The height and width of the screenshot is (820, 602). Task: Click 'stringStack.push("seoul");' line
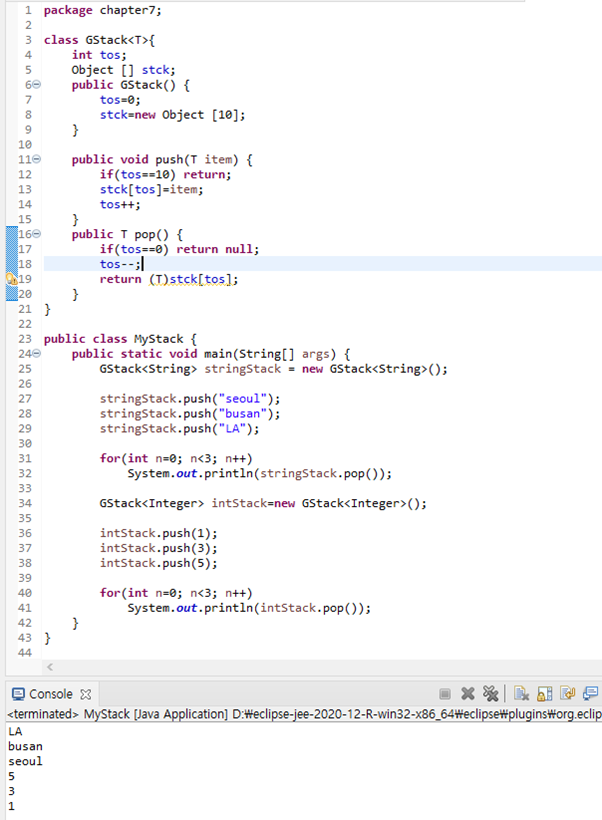[190, 399]
